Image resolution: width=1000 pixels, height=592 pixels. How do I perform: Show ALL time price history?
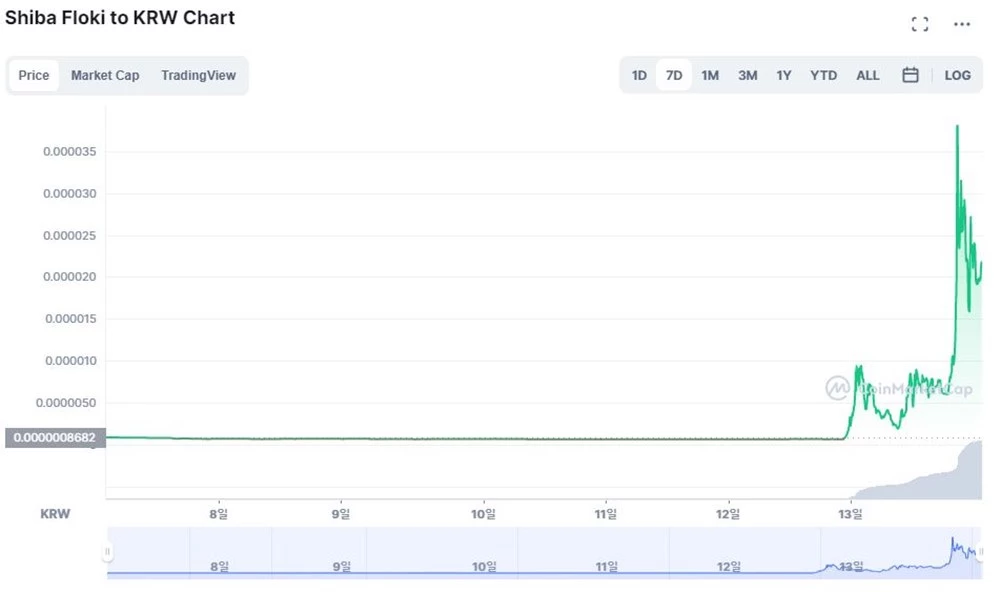[x=868, y=75]
